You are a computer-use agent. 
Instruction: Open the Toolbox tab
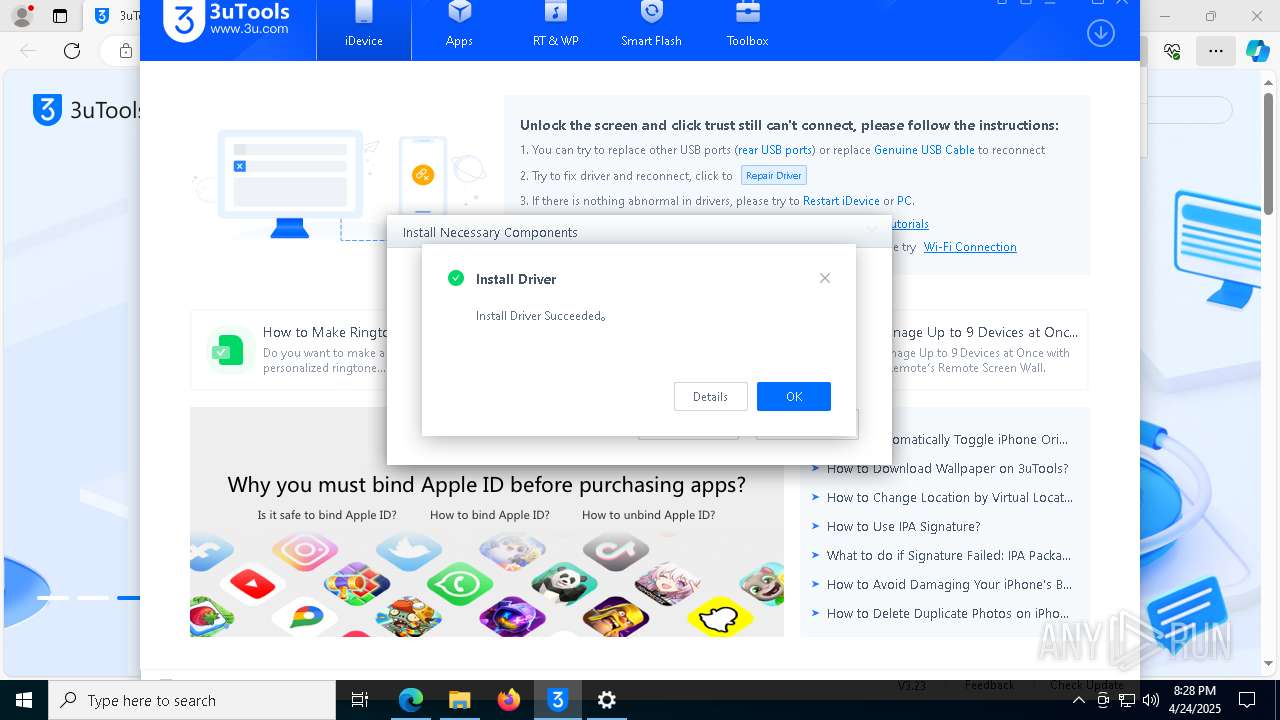point(747,29)
